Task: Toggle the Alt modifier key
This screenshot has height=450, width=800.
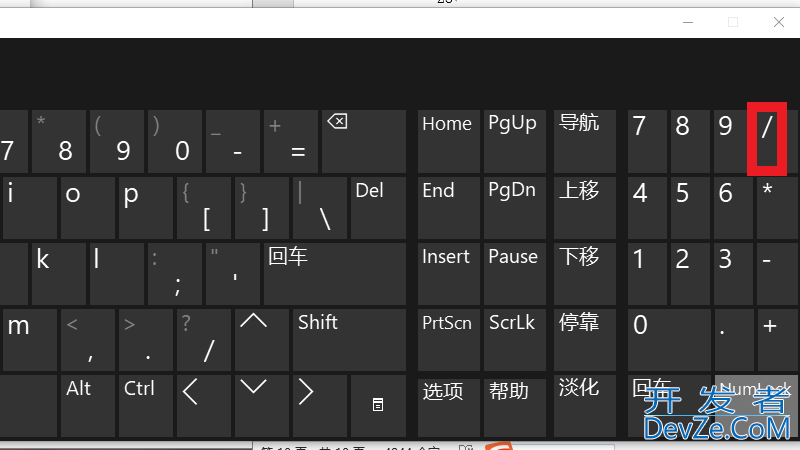Action: coord(88,406)
